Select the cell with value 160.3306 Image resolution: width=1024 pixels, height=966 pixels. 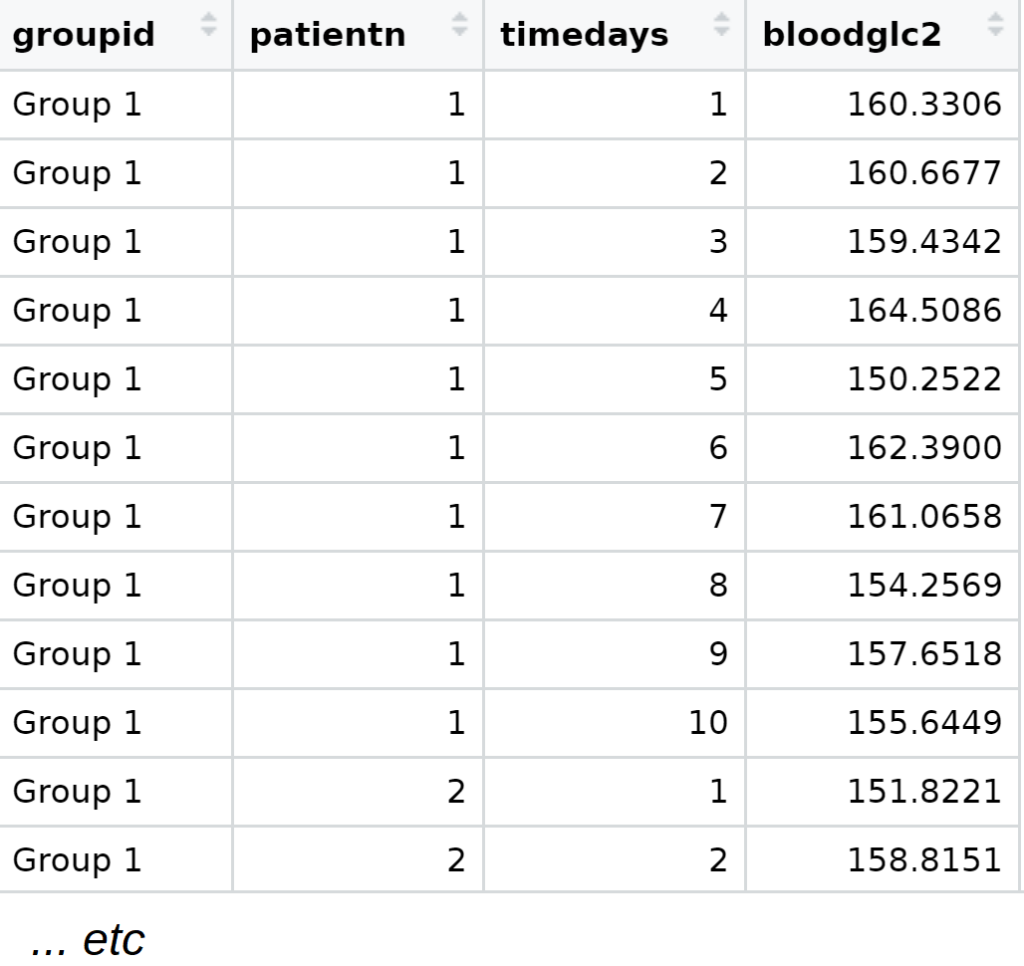[x=924, y=105]
